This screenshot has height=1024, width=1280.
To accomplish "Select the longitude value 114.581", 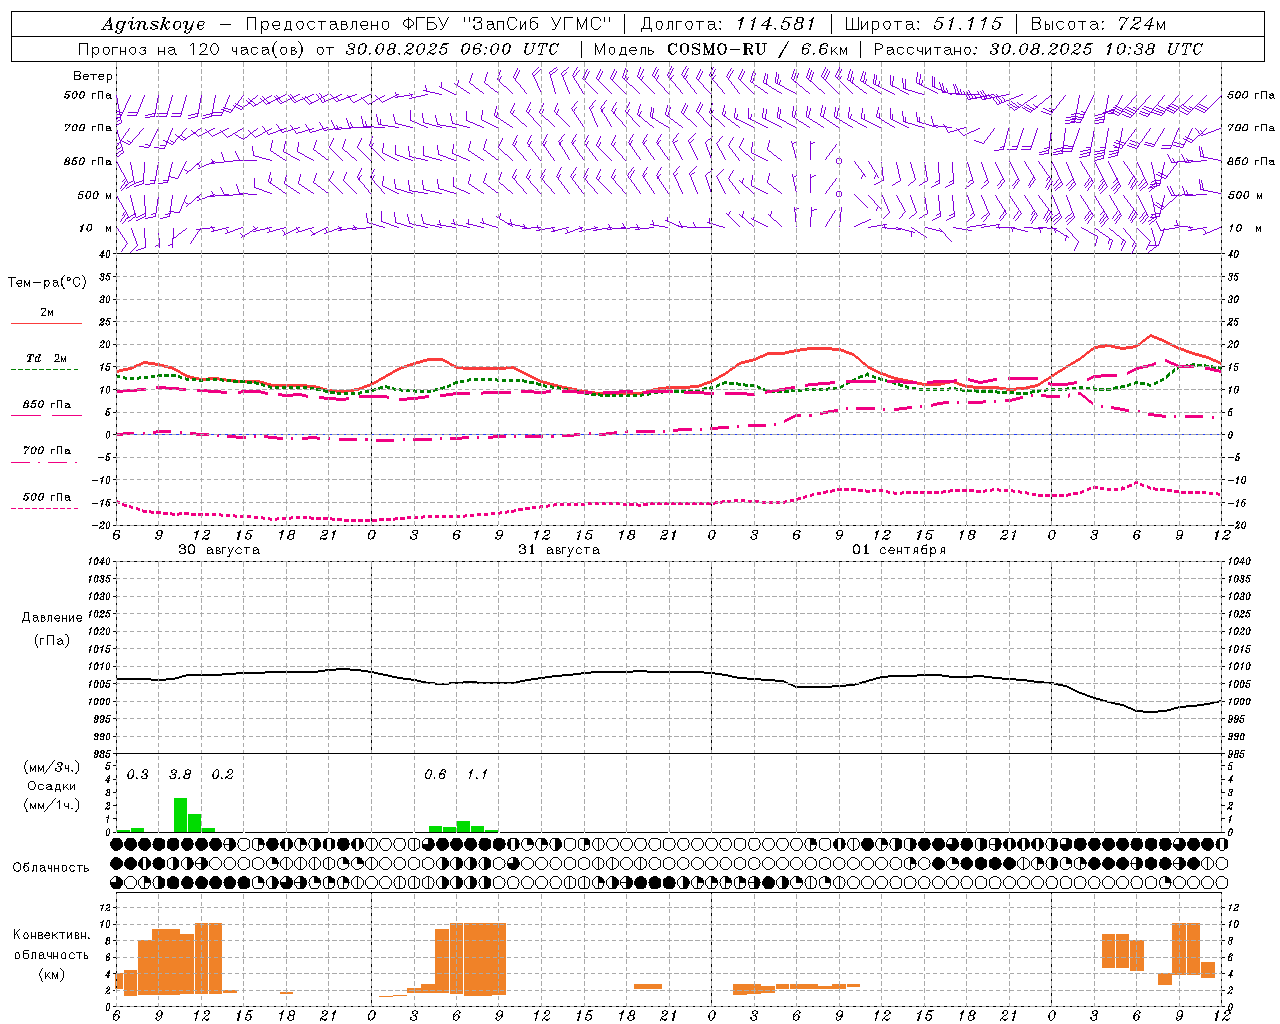I will (x=777, y=24).
